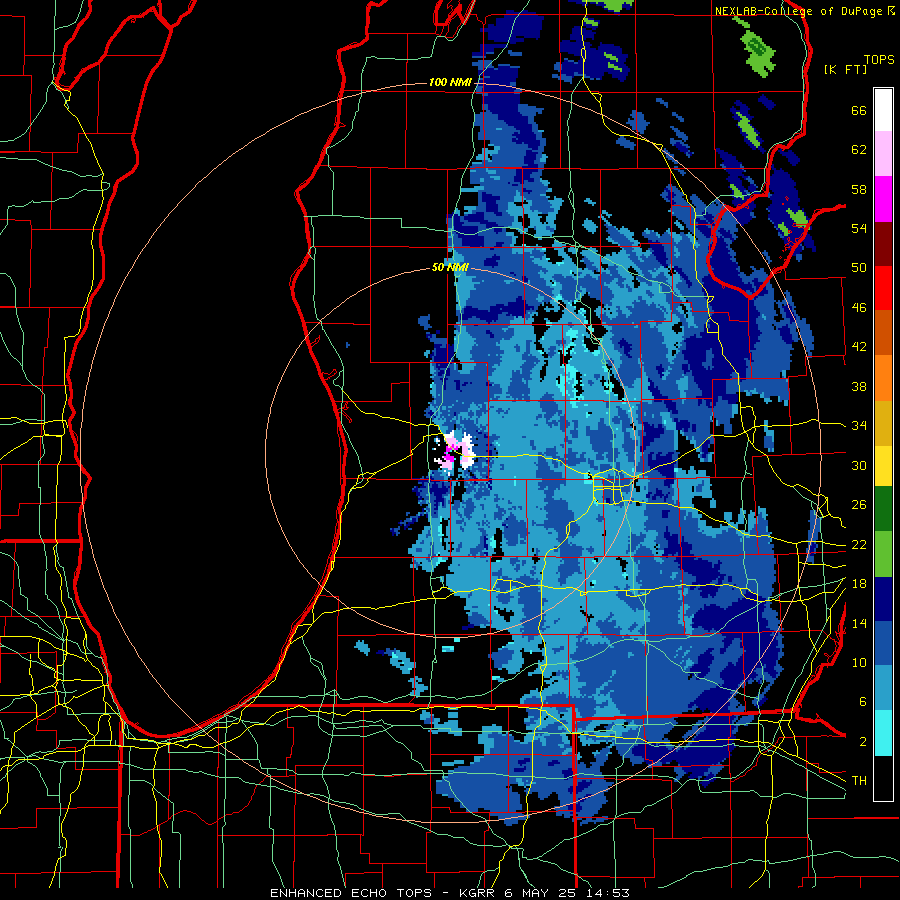Click the '58' legend value

coord(859,189)
